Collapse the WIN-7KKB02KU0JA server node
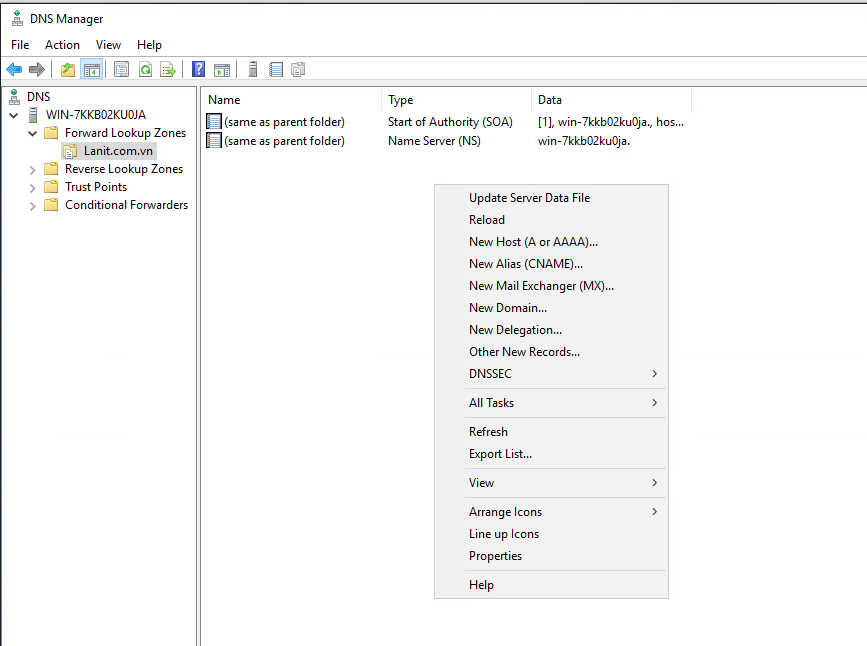 [x=14, y=116]
